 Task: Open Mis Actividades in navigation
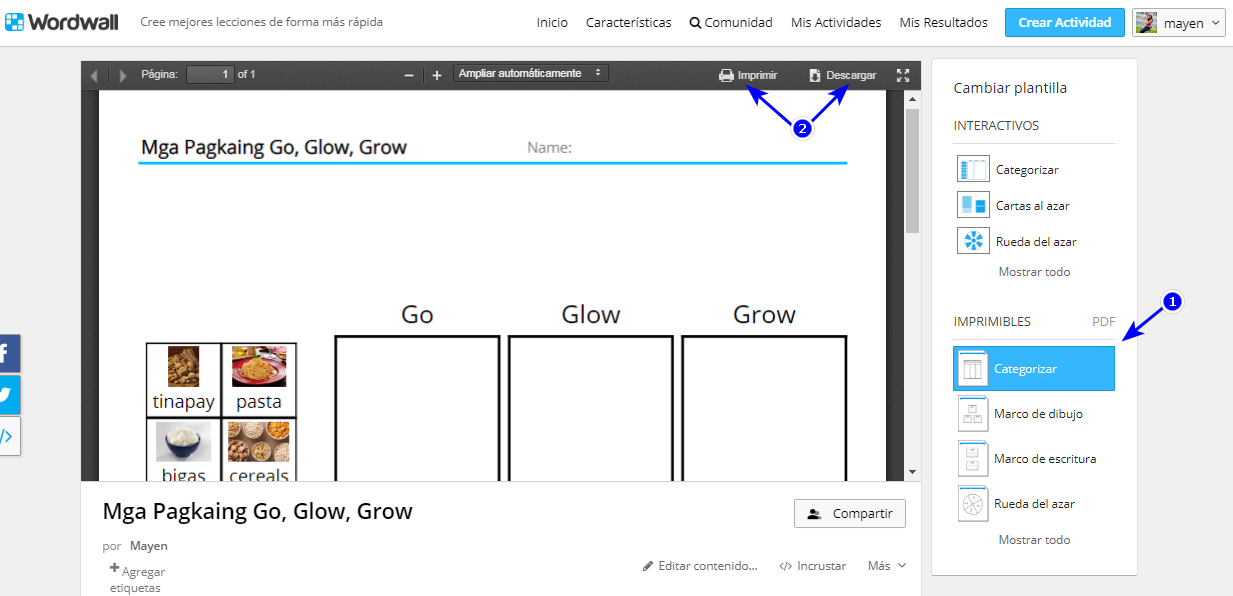pyautogui.click(x=836, y=23)
